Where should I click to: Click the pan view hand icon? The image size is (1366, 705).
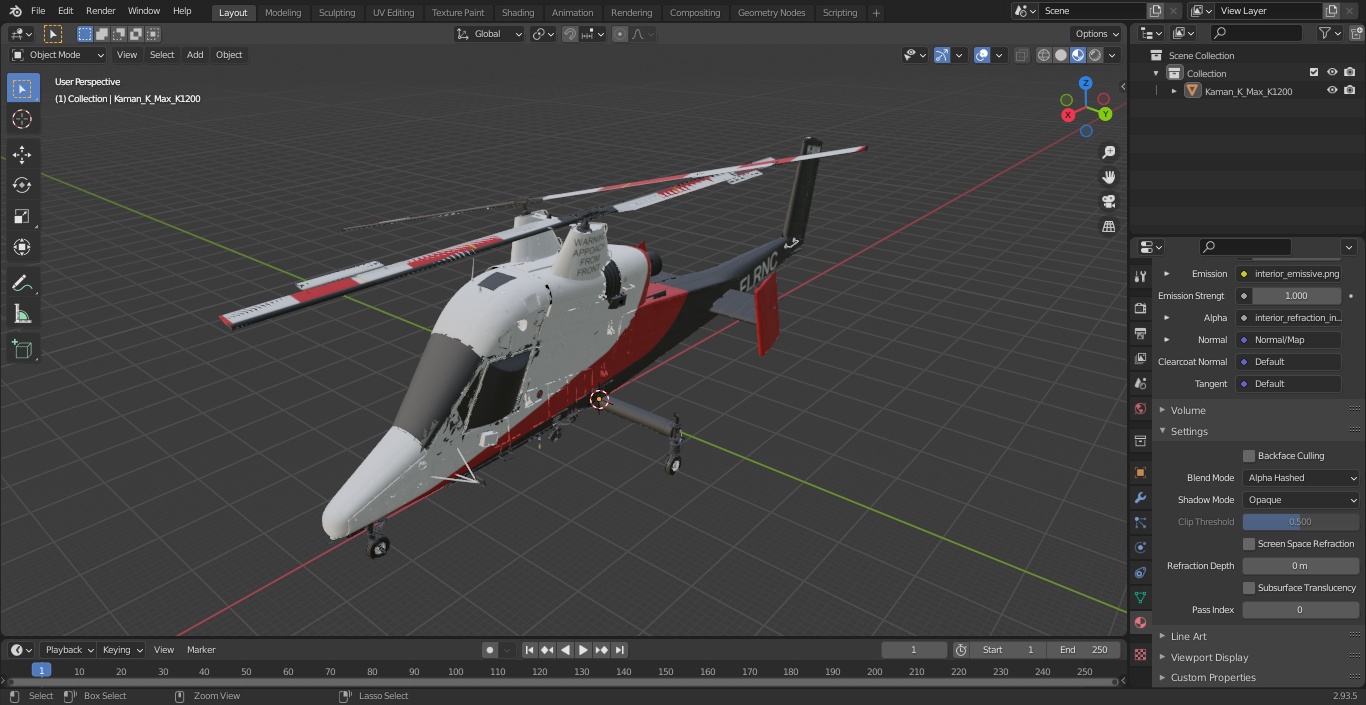1108,177
